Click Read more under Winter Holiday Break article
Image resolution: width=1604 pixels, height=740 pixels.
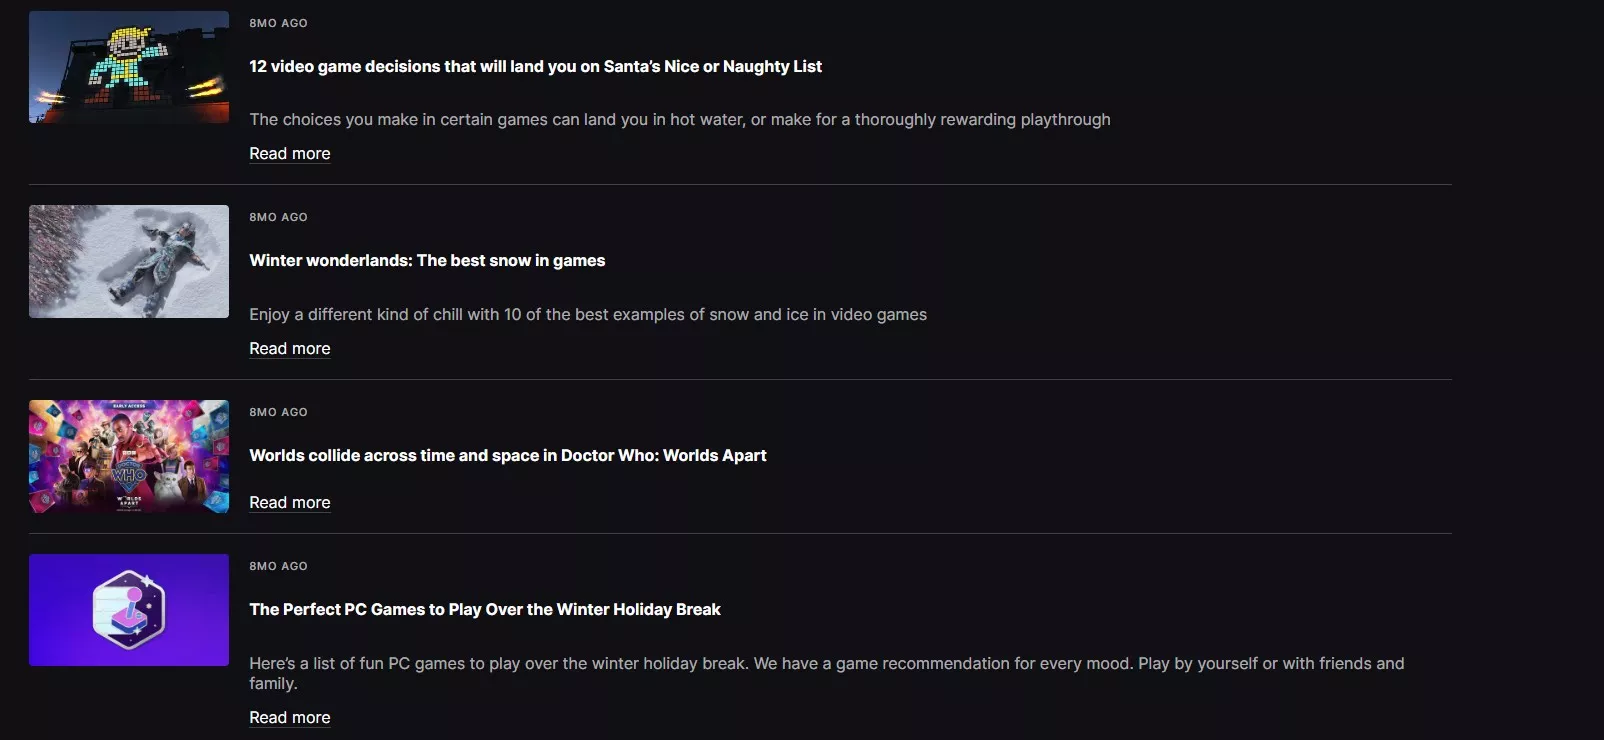[x=289, y=717]
